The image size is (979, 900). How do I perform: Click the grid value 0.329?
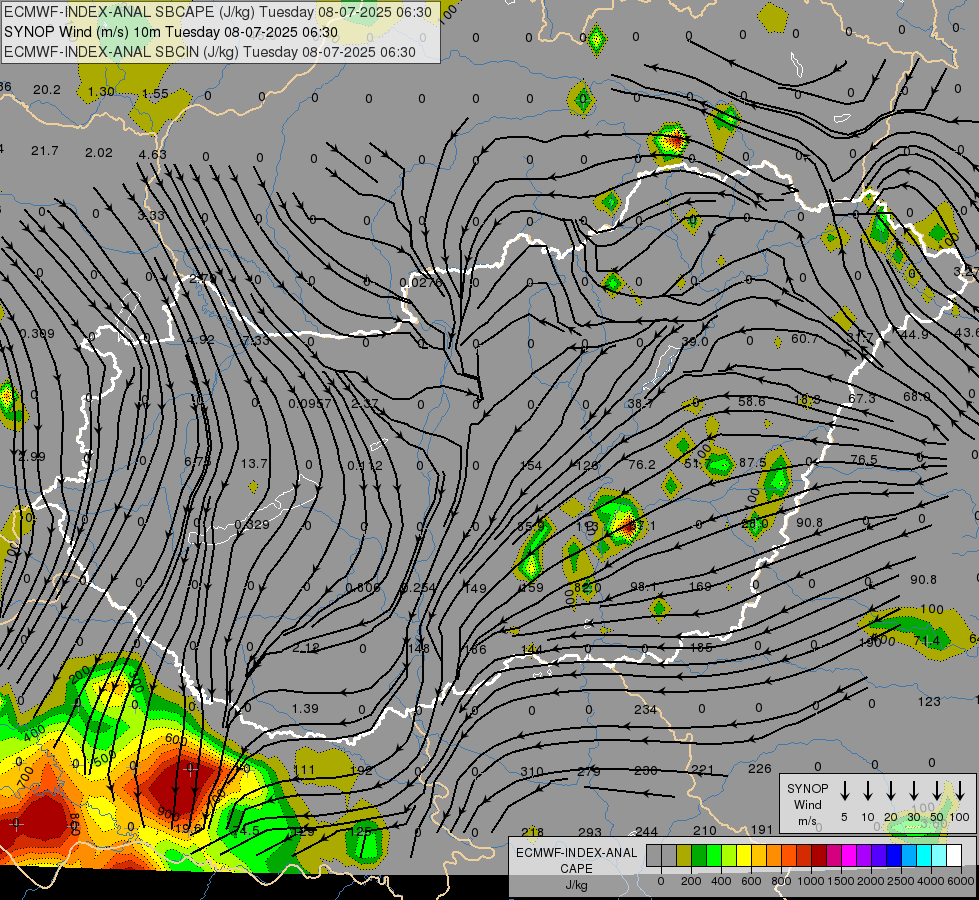(x=252, y=525)
